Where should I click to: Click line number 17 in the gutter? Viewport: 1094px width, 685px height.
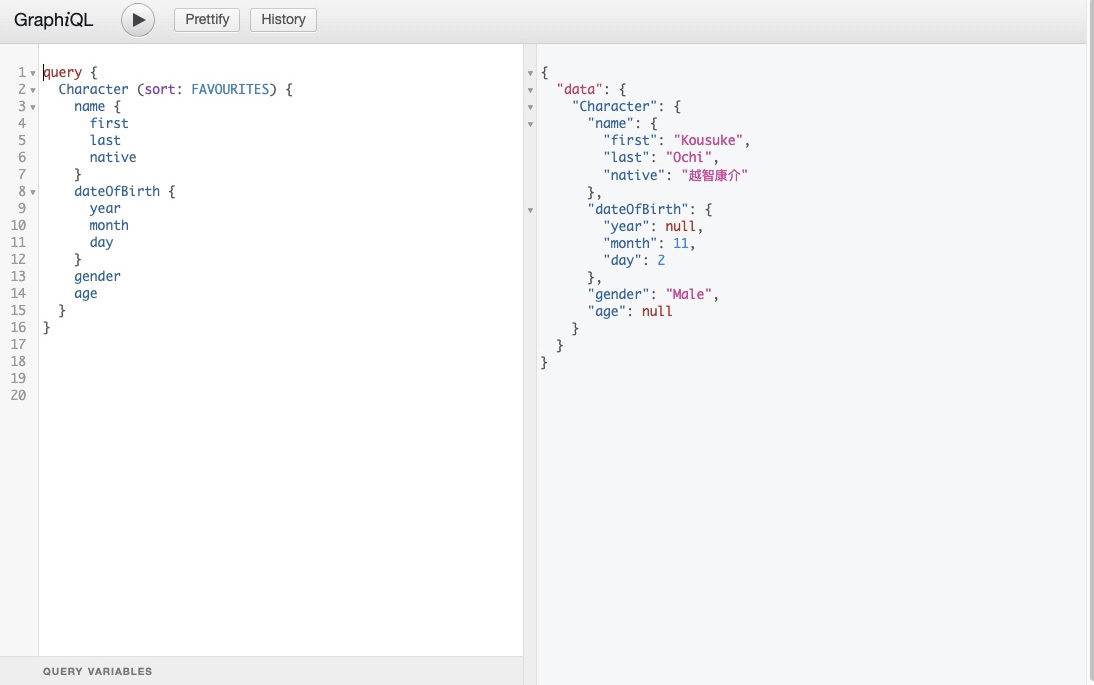point(18,344)
